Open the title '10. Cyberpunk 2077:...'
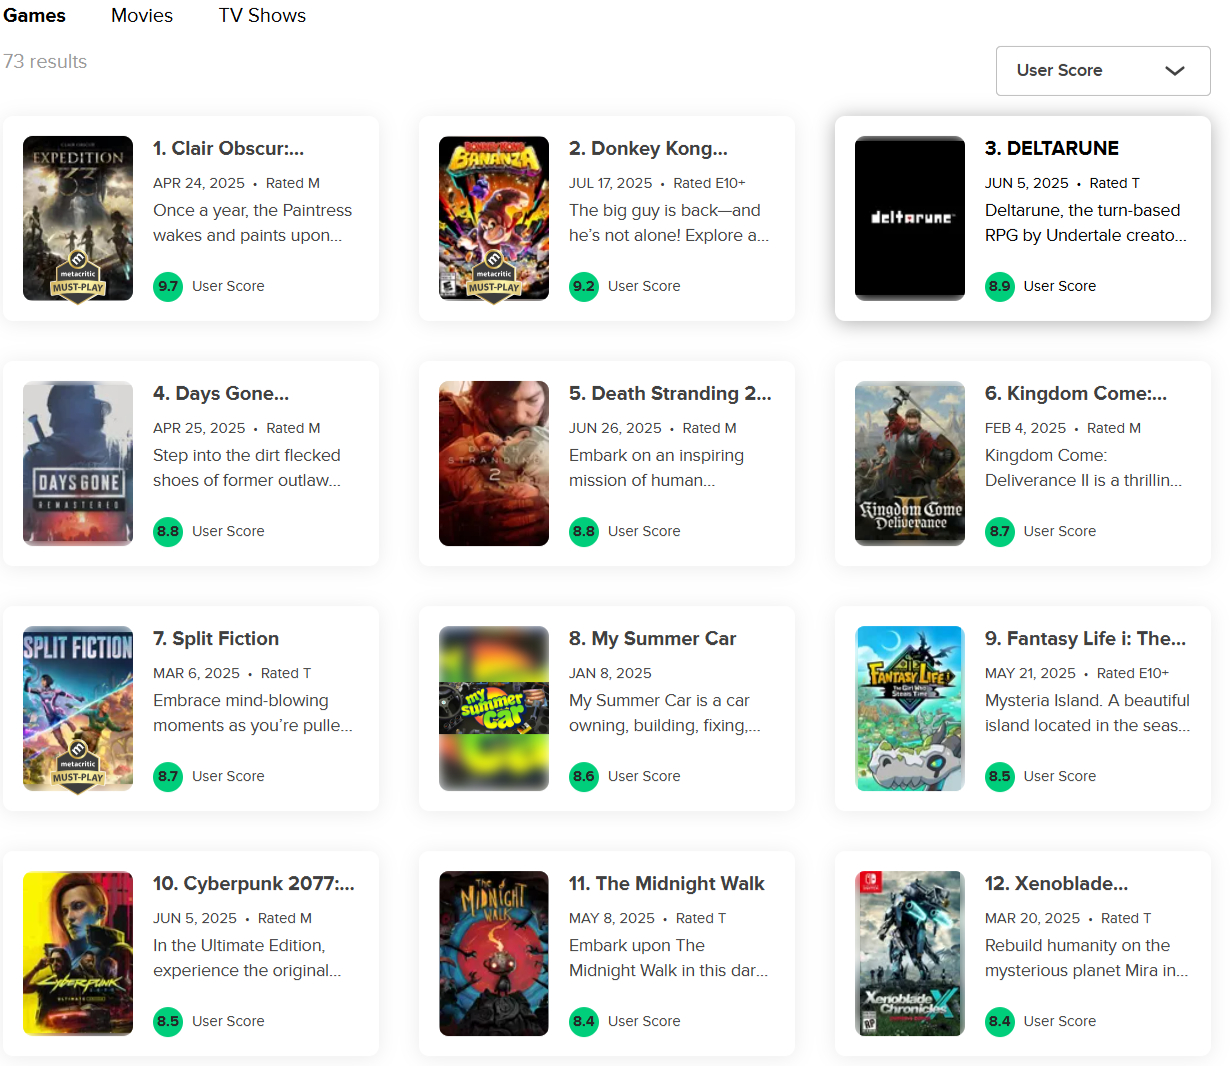This screenshot has height=1066, width=1230. coord(254,884)
